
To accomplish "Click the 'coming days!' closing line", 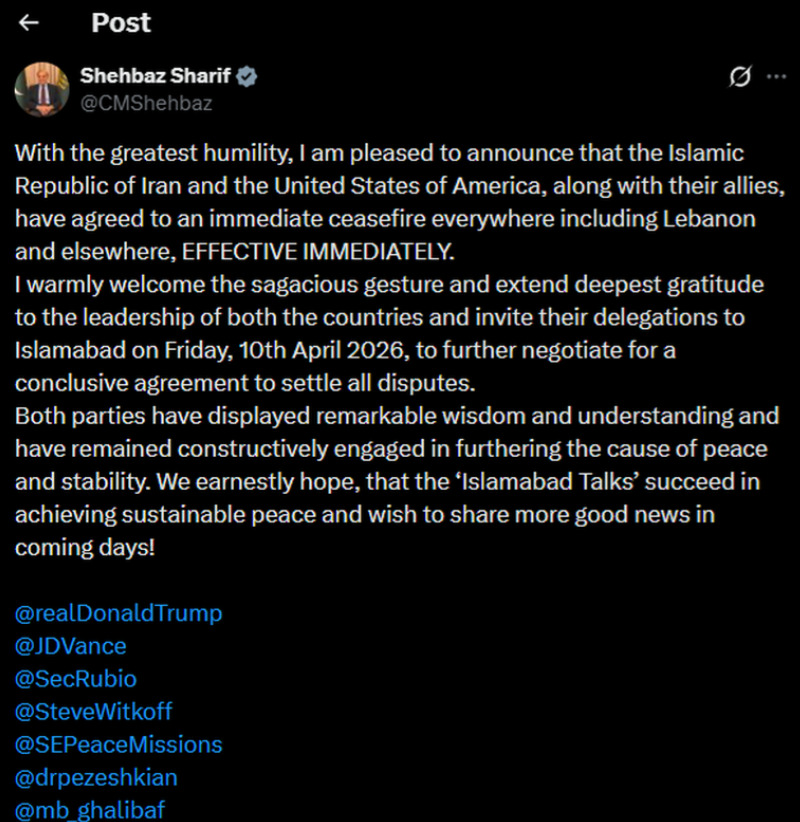I will [x=84, y=548].
